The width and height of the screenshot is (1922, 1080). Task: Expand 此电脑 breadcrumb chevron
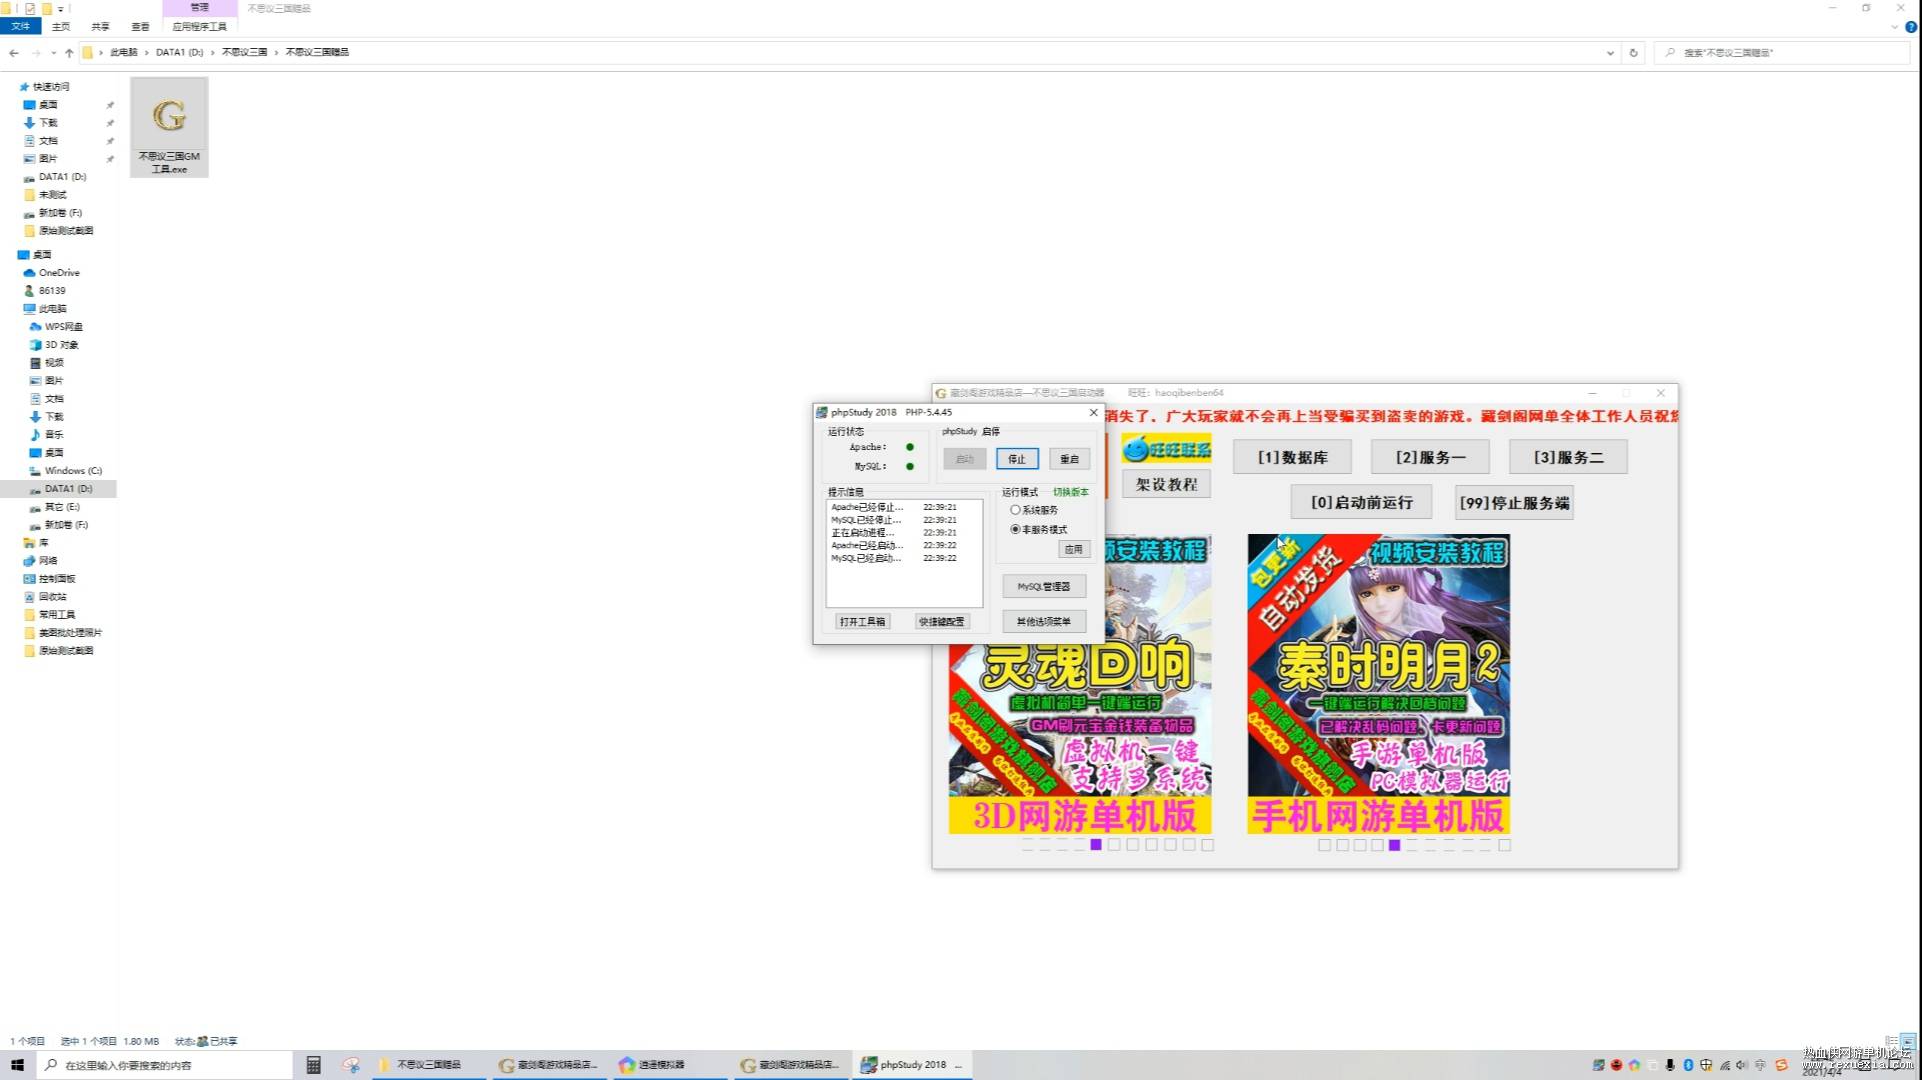pyautogui.click(x=147, y=53)
